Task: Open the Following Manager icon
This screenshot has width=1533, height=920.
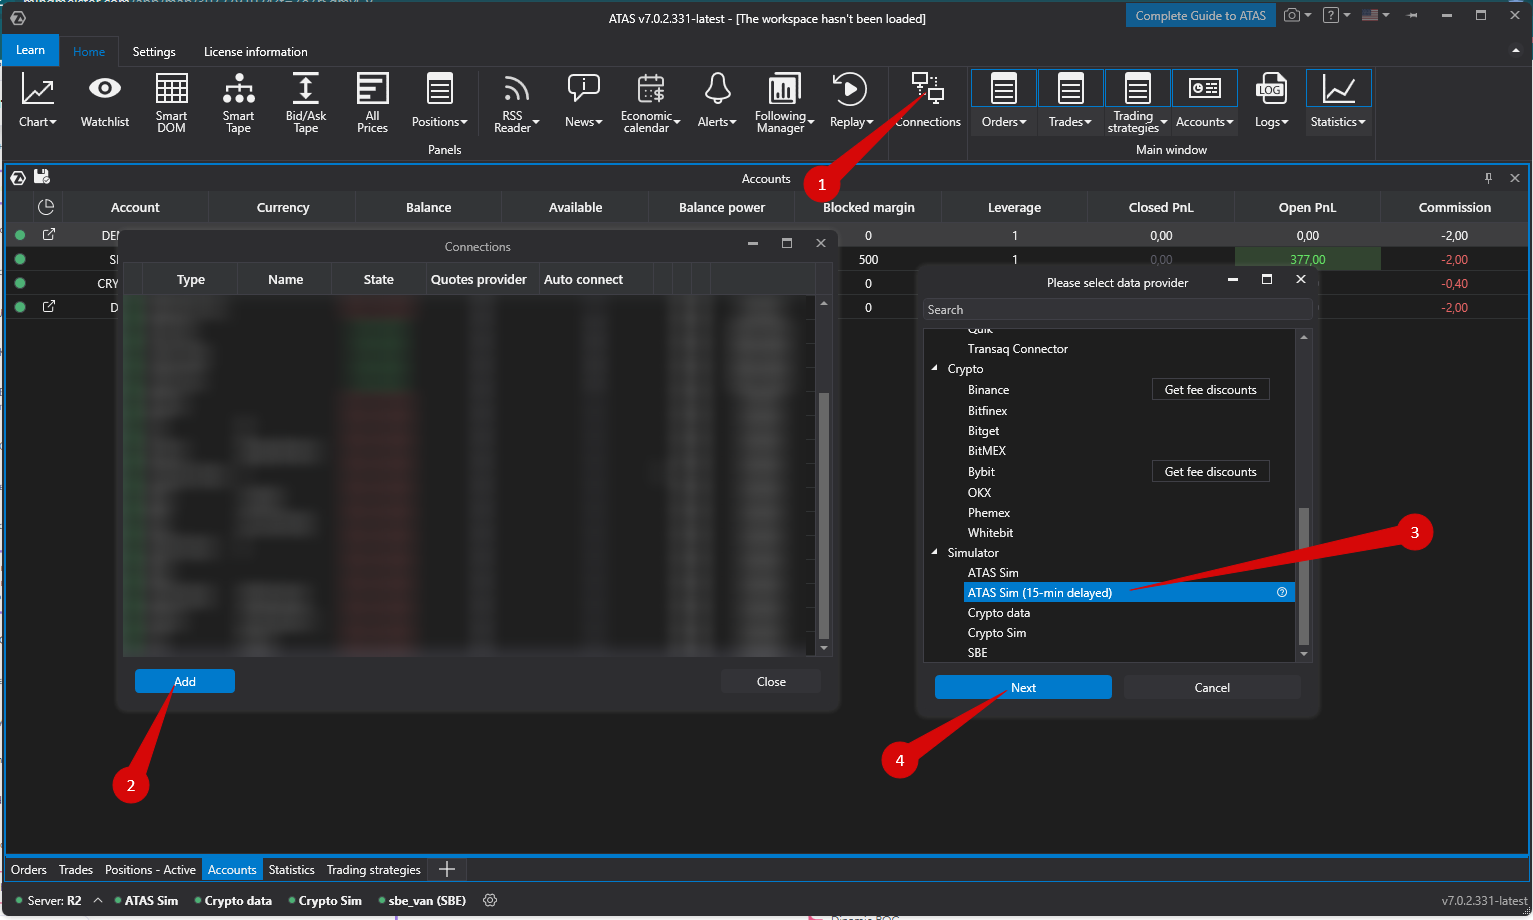Action: (784, 89)
